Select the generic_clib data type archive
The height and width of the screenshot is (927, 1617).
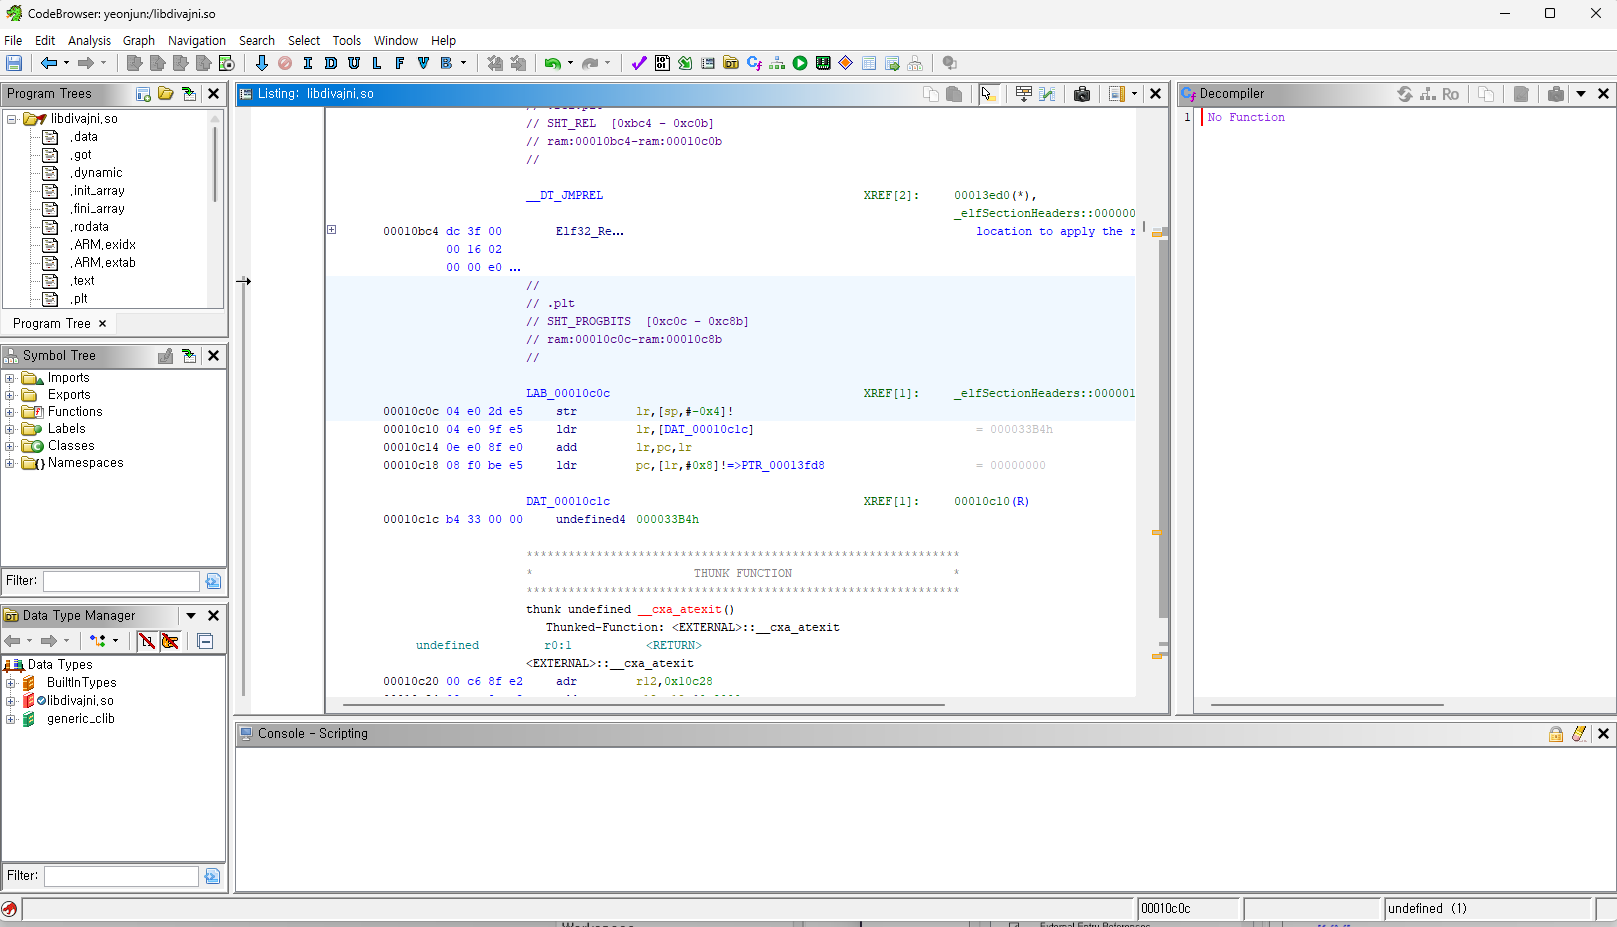80,719
